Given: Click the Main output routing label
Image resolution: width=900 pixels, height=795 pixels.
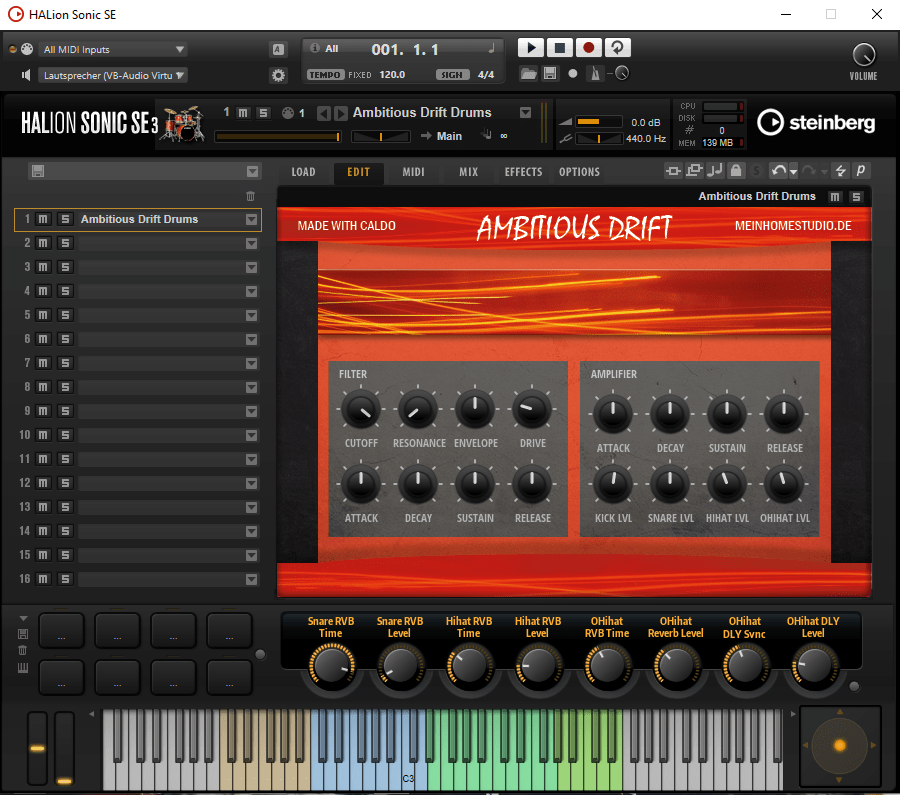Looking at the screenshot, I should 449,136.
